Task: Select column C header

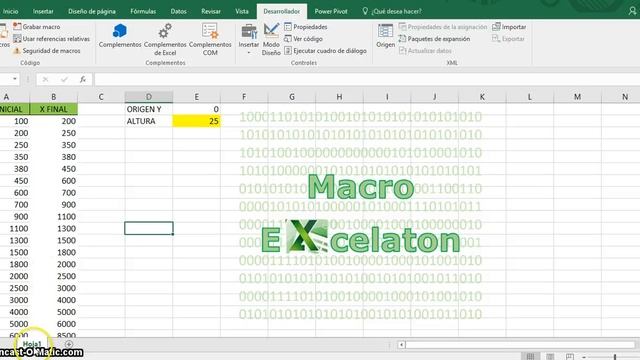Action: (101, 97)
